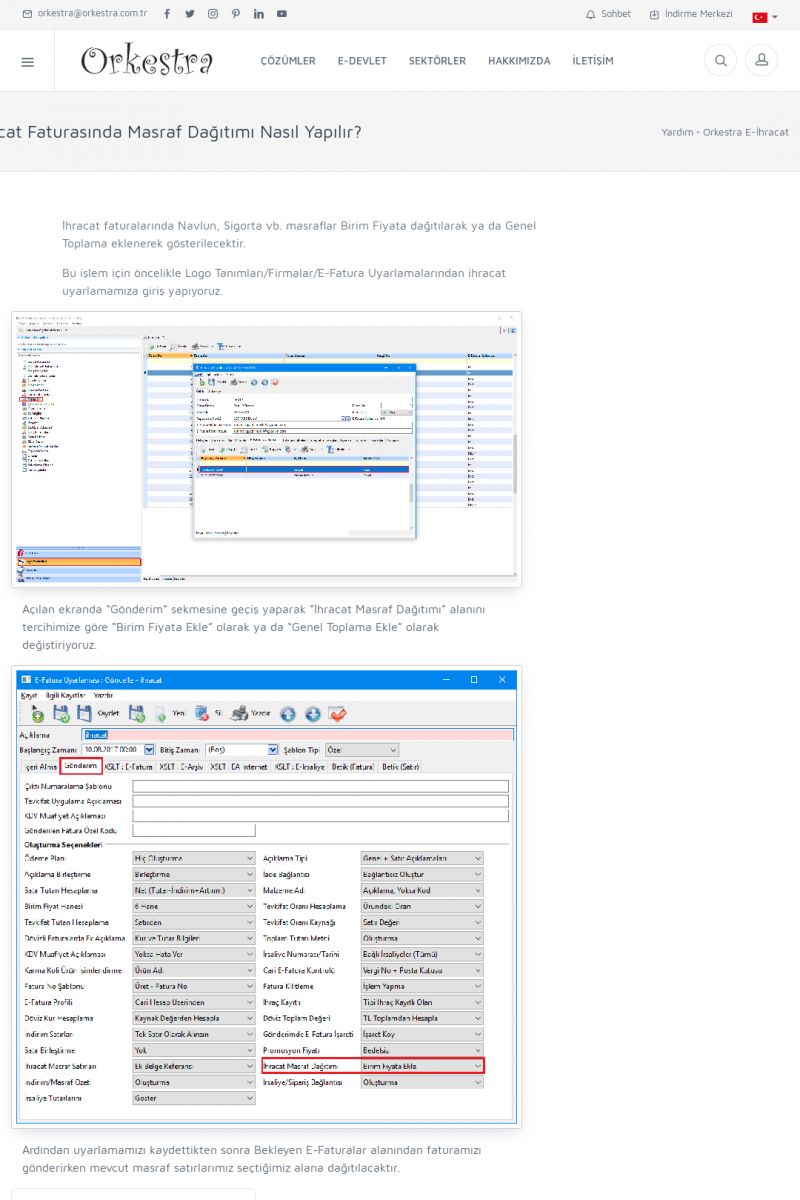The image size is (800, 1200).
Task: Open the YouTube icon link
Action: coord(282,14)
